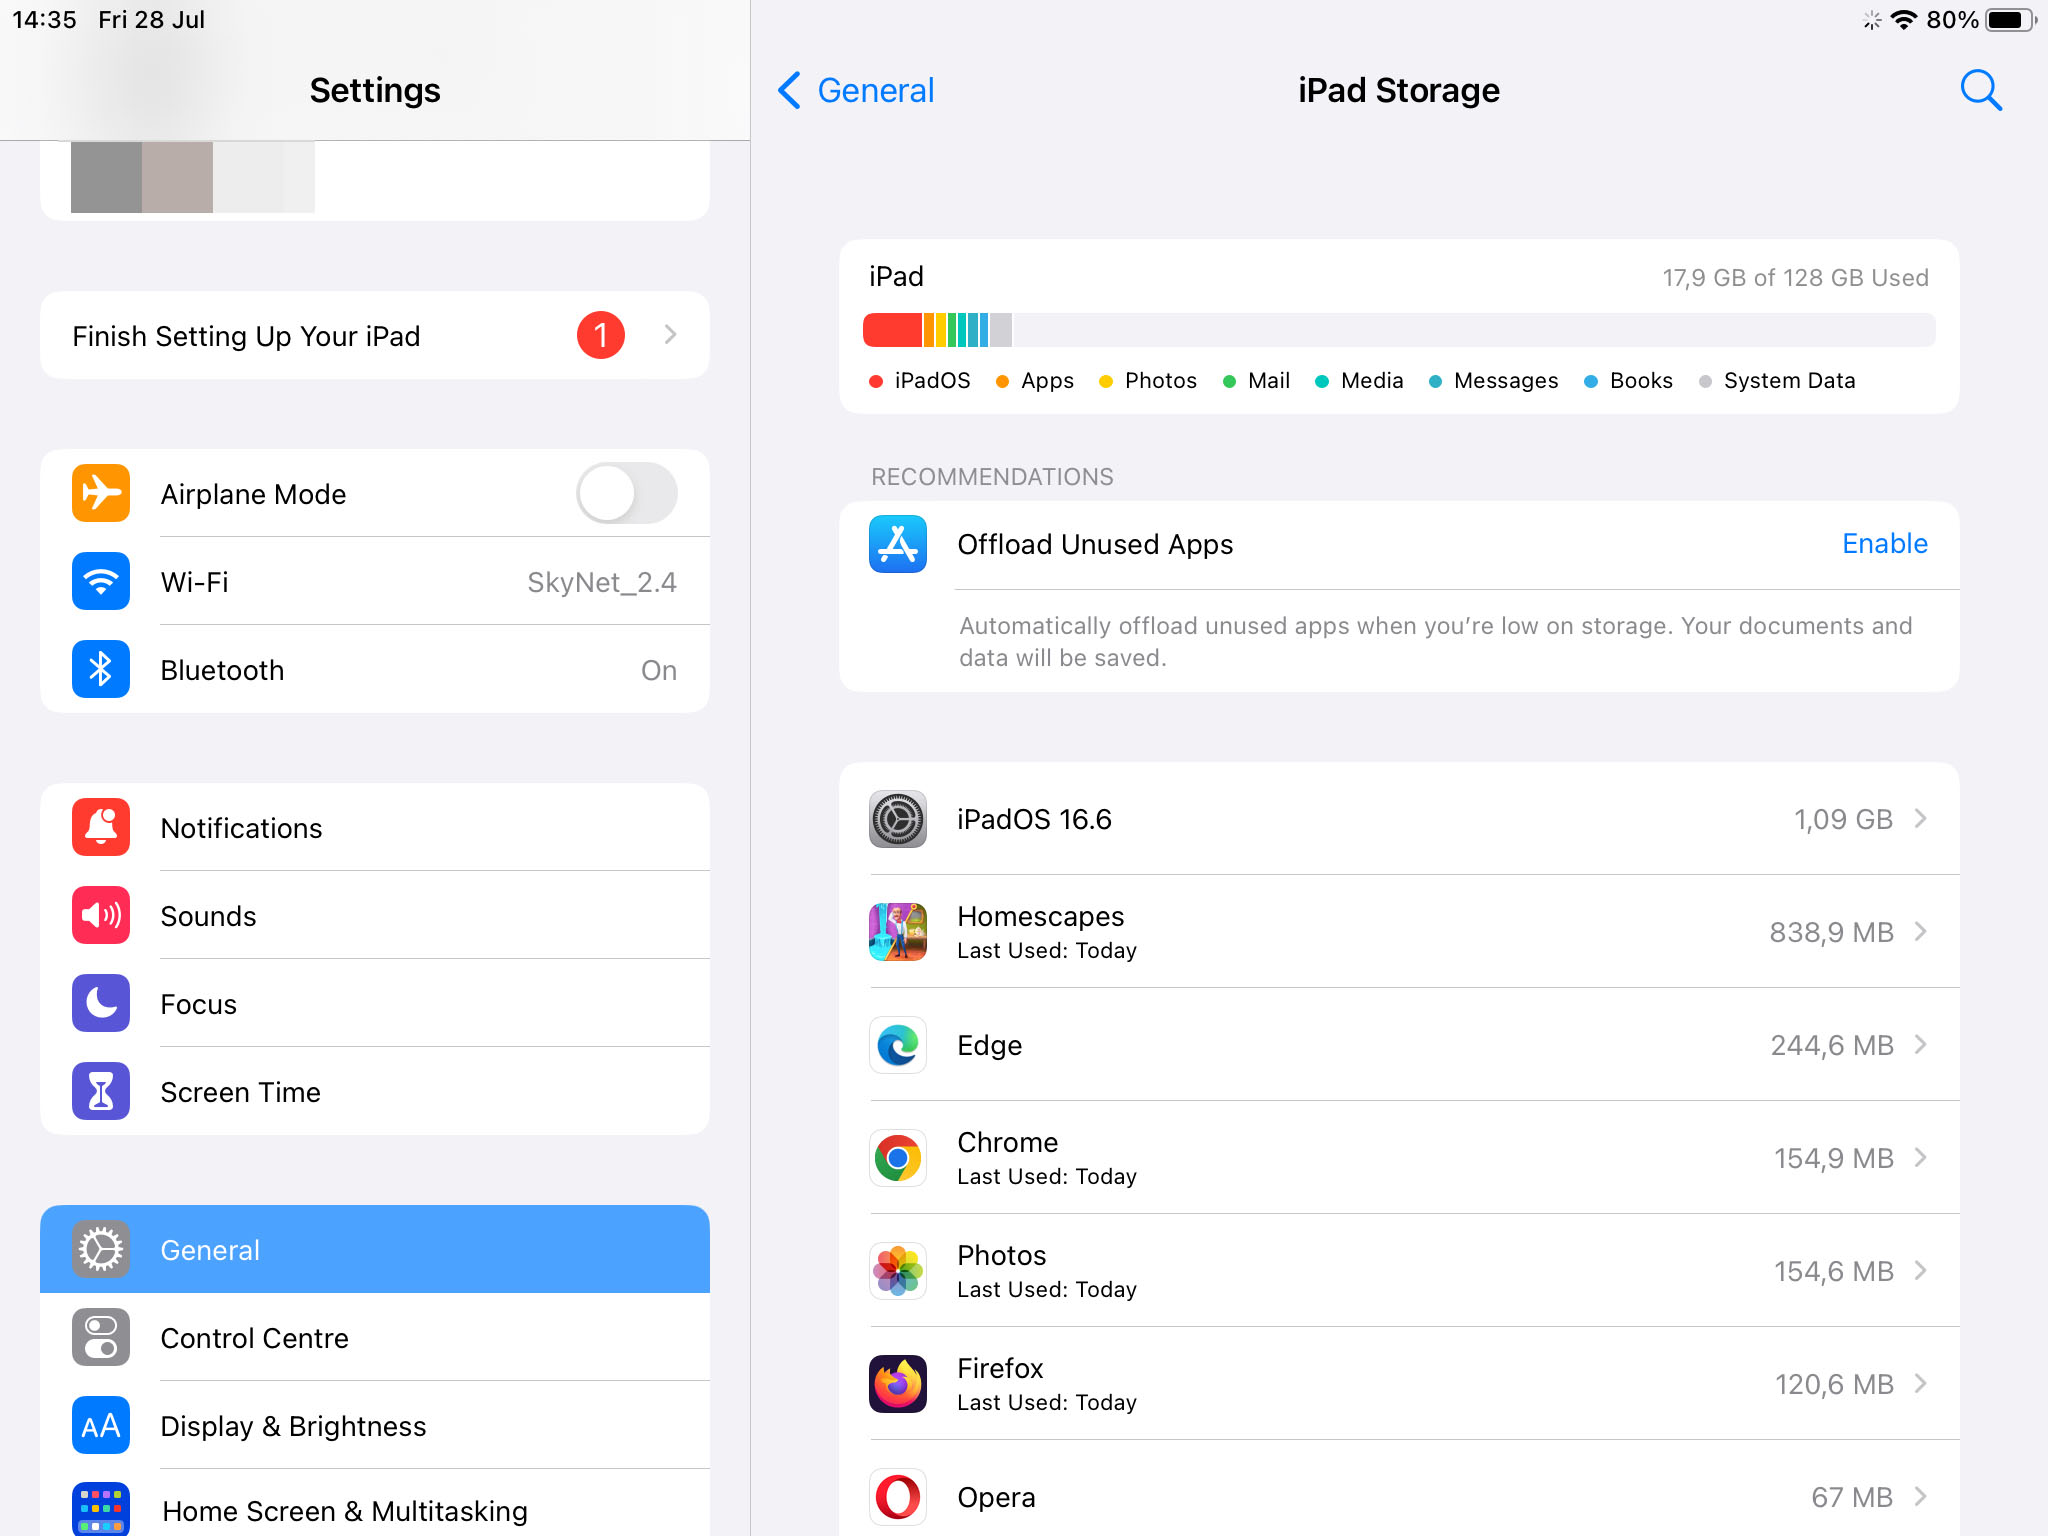Tap the search magnifier icon

click(1980, 90)
